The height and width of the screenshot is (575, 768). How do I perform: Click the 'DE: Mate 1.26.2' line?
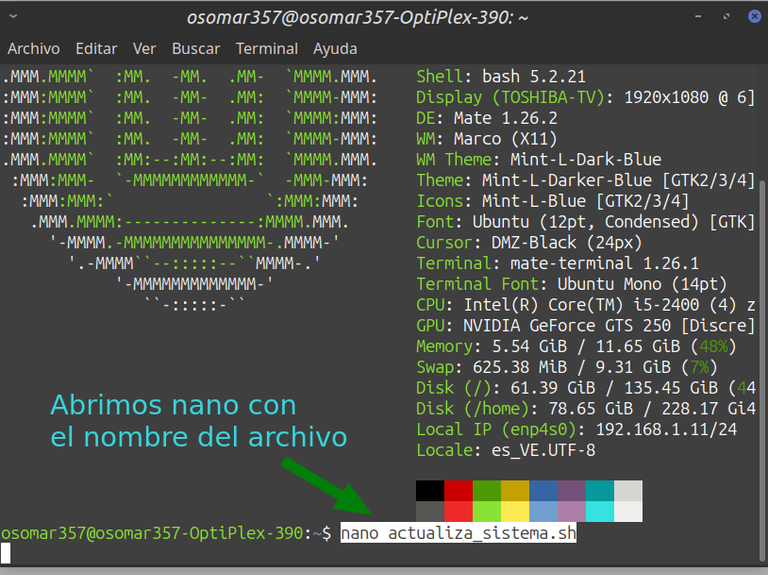(486, 119)
